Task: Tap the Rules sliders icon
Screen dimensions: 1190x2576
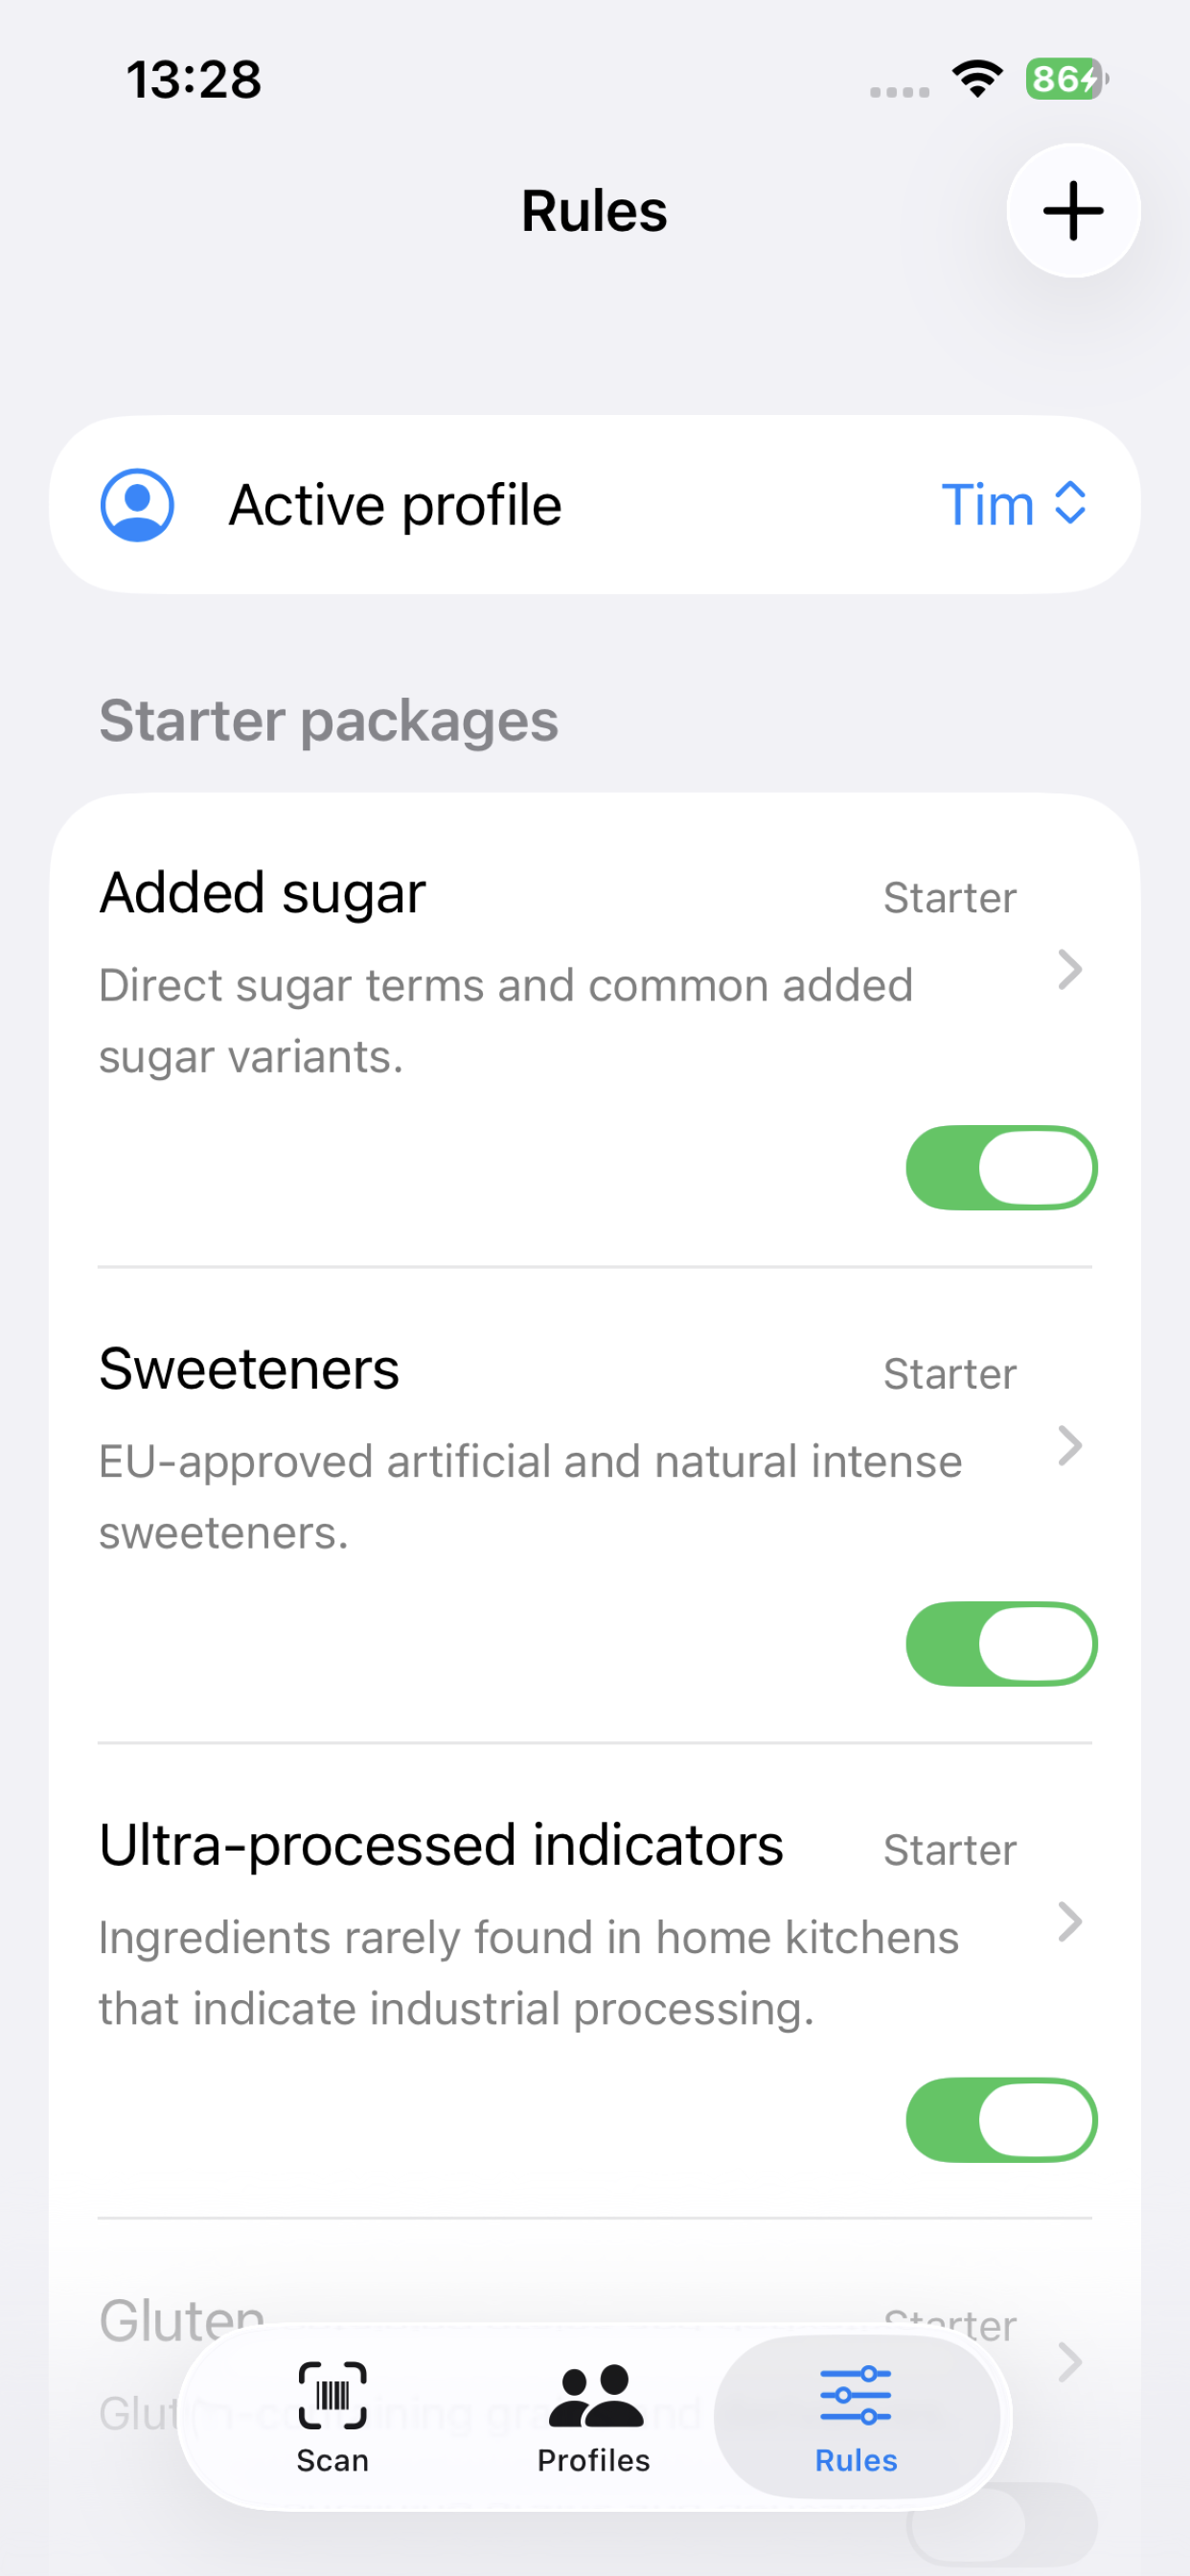Action: [856, 2396]
